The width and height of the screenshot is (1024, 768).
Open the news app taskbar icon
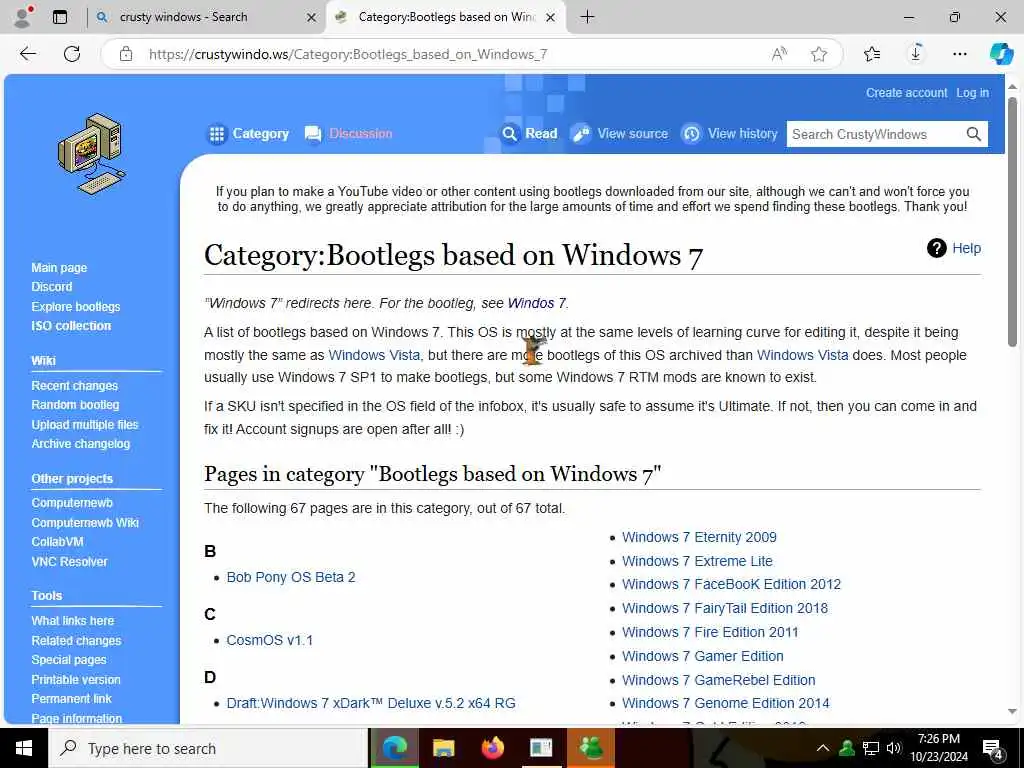coord(541,748)
